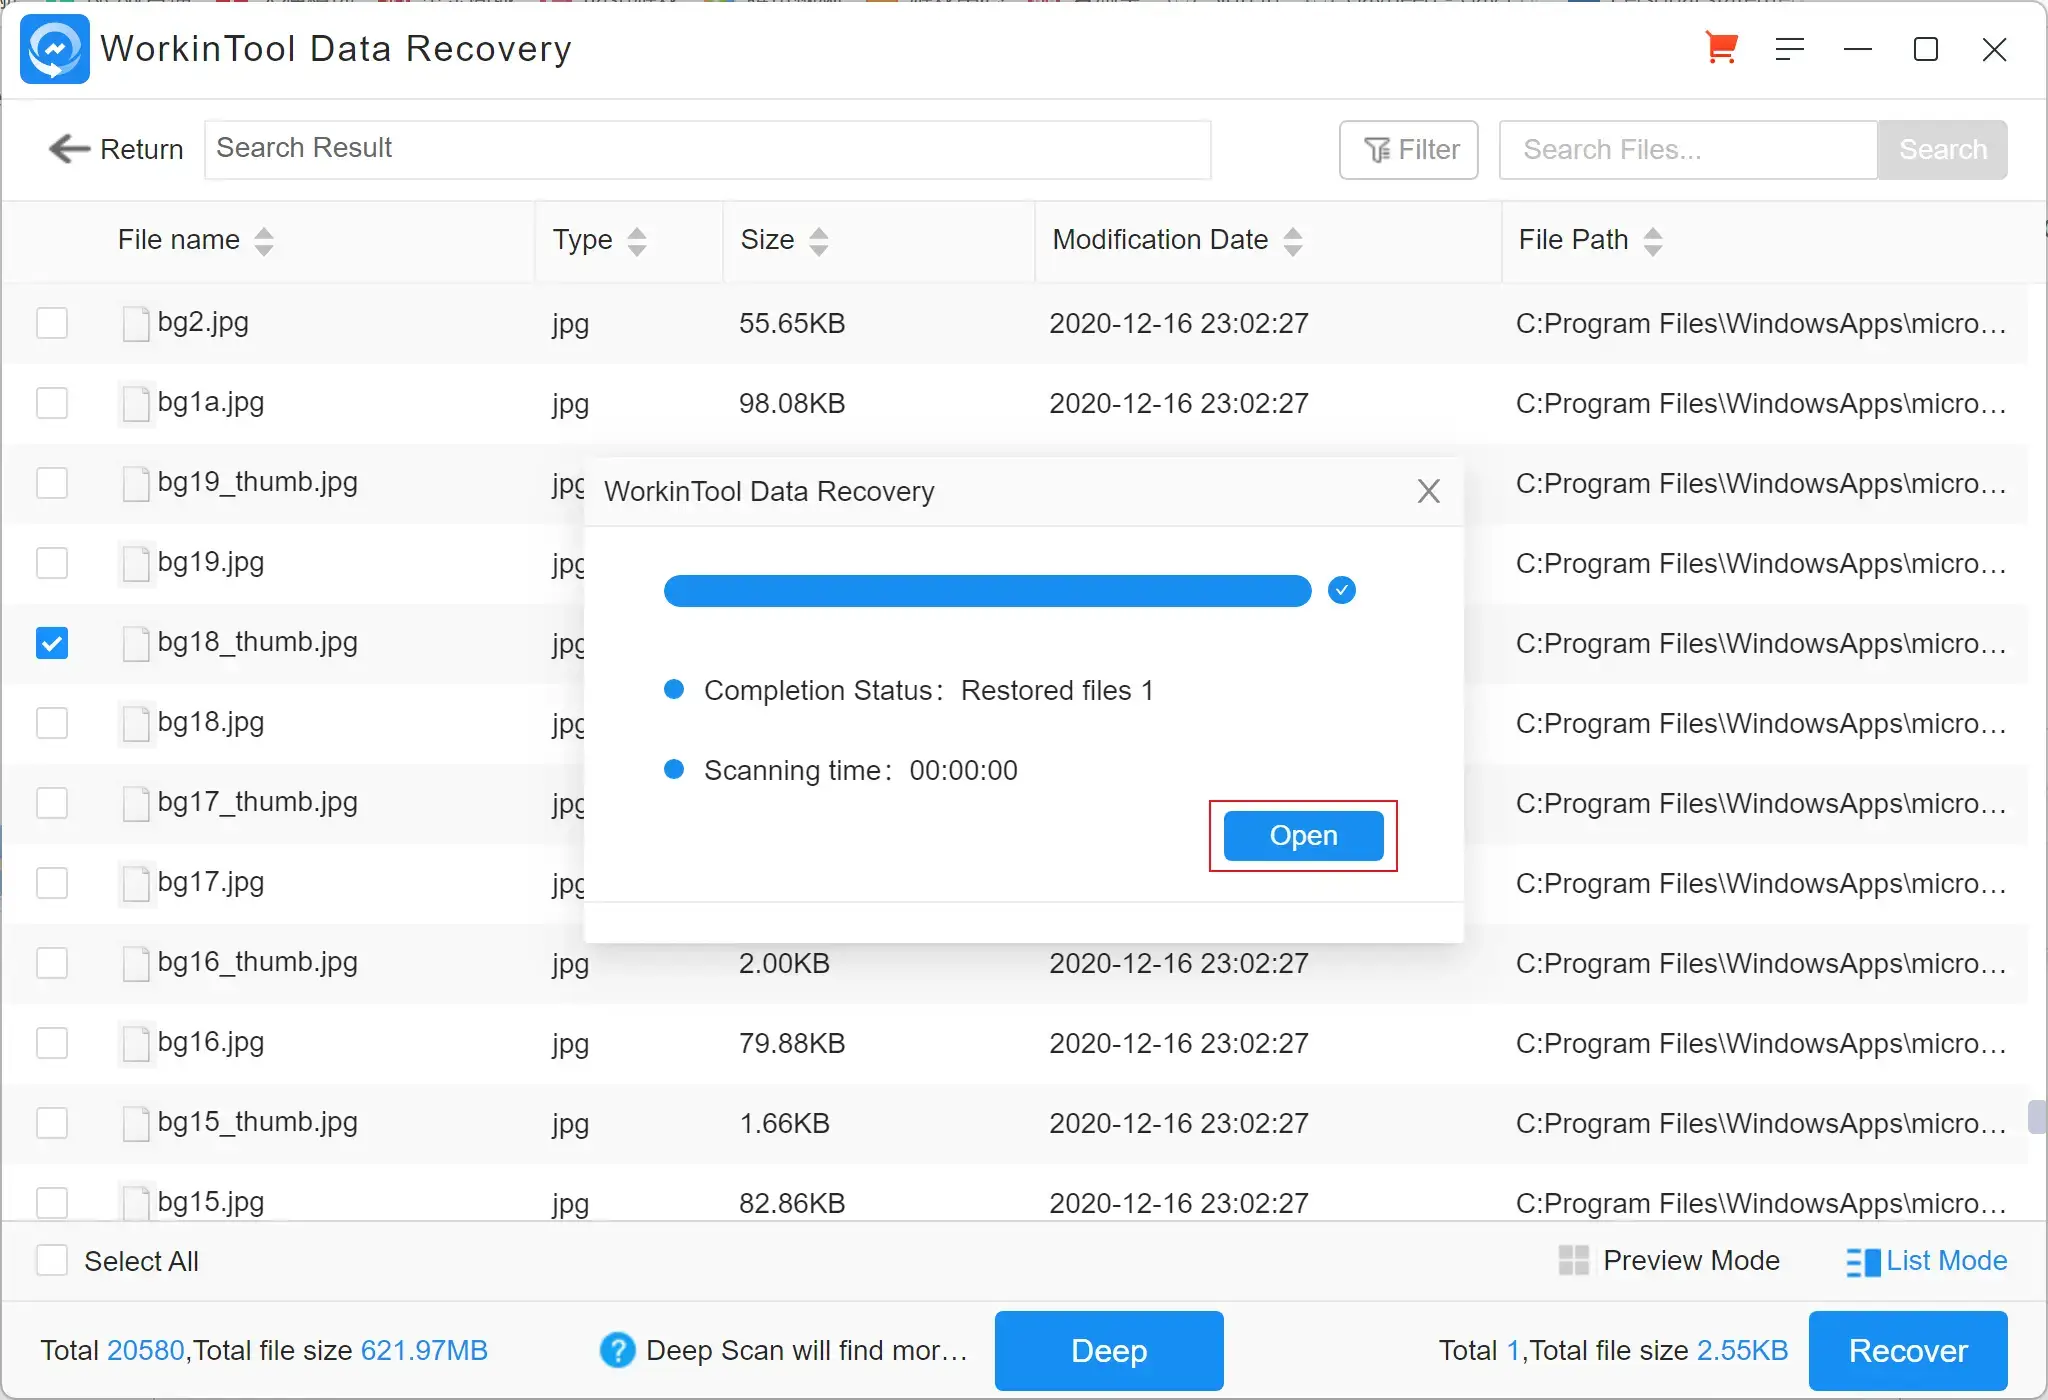Click the bg2.jpg file icon

click(136, 324)
